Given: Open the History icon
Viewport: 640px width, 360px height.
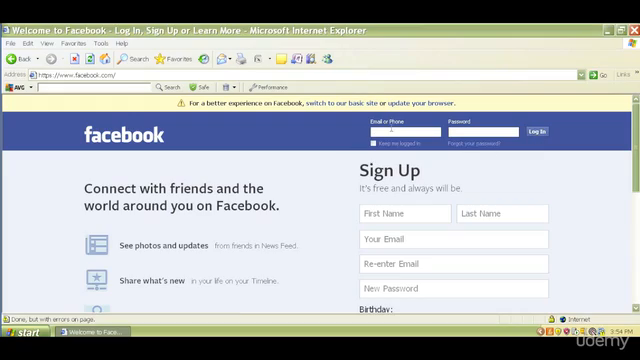Looking at the screenshot, I should pos(204,59).
